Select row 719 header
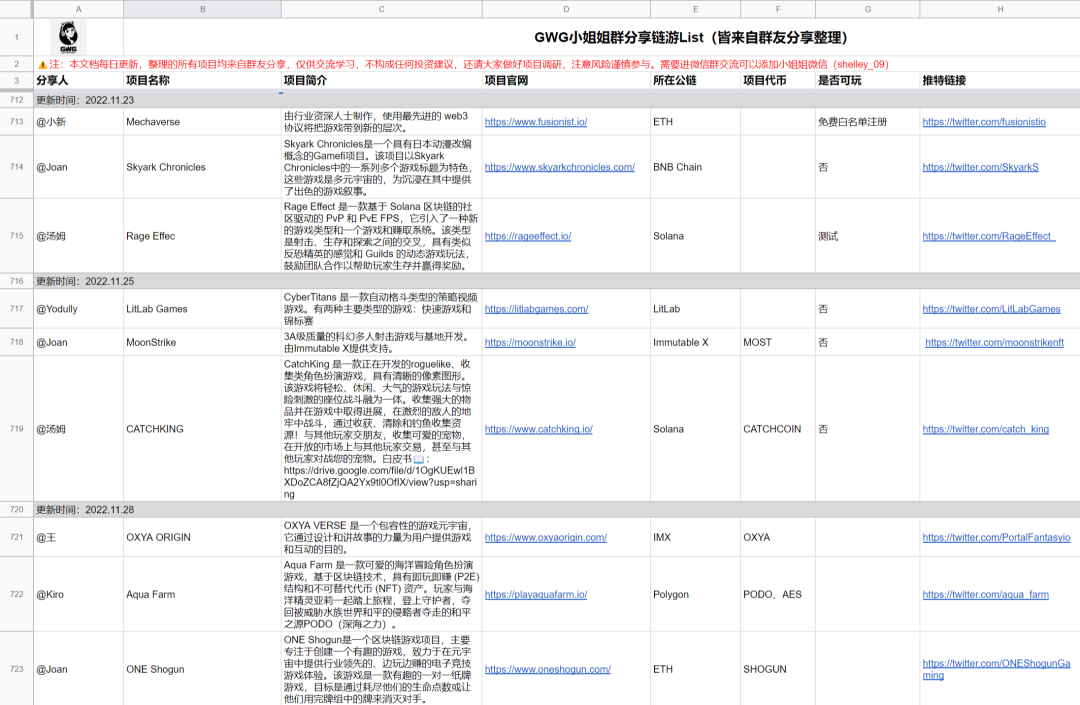This screenshot has width=1080, height=705. 17,428
